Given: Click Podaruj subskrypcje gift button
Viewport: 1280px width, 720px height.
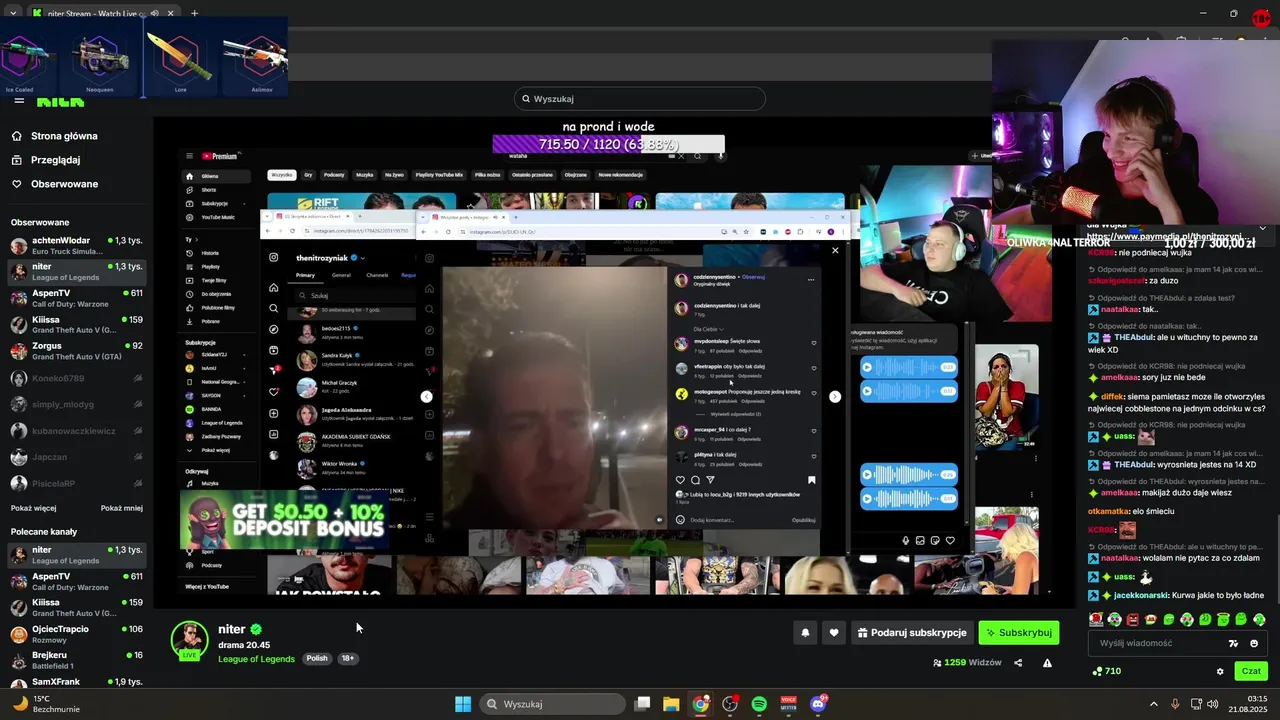Looking at the screenshot, I should tap(911, 633).
